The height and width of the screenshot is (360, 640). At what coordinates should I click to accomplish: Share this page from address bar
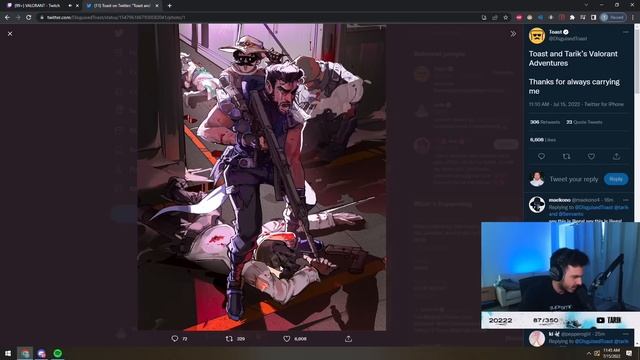click(495, 18)
